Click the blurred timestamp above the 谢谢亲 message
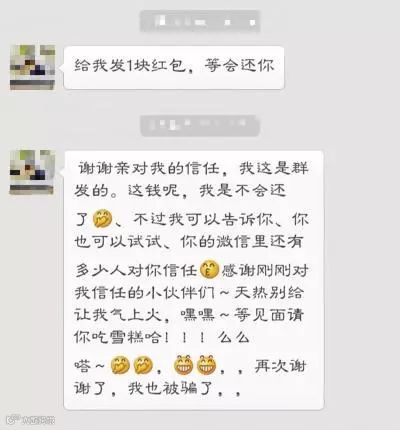The width and height of the screenshot is (400, 430). point(200,126)
